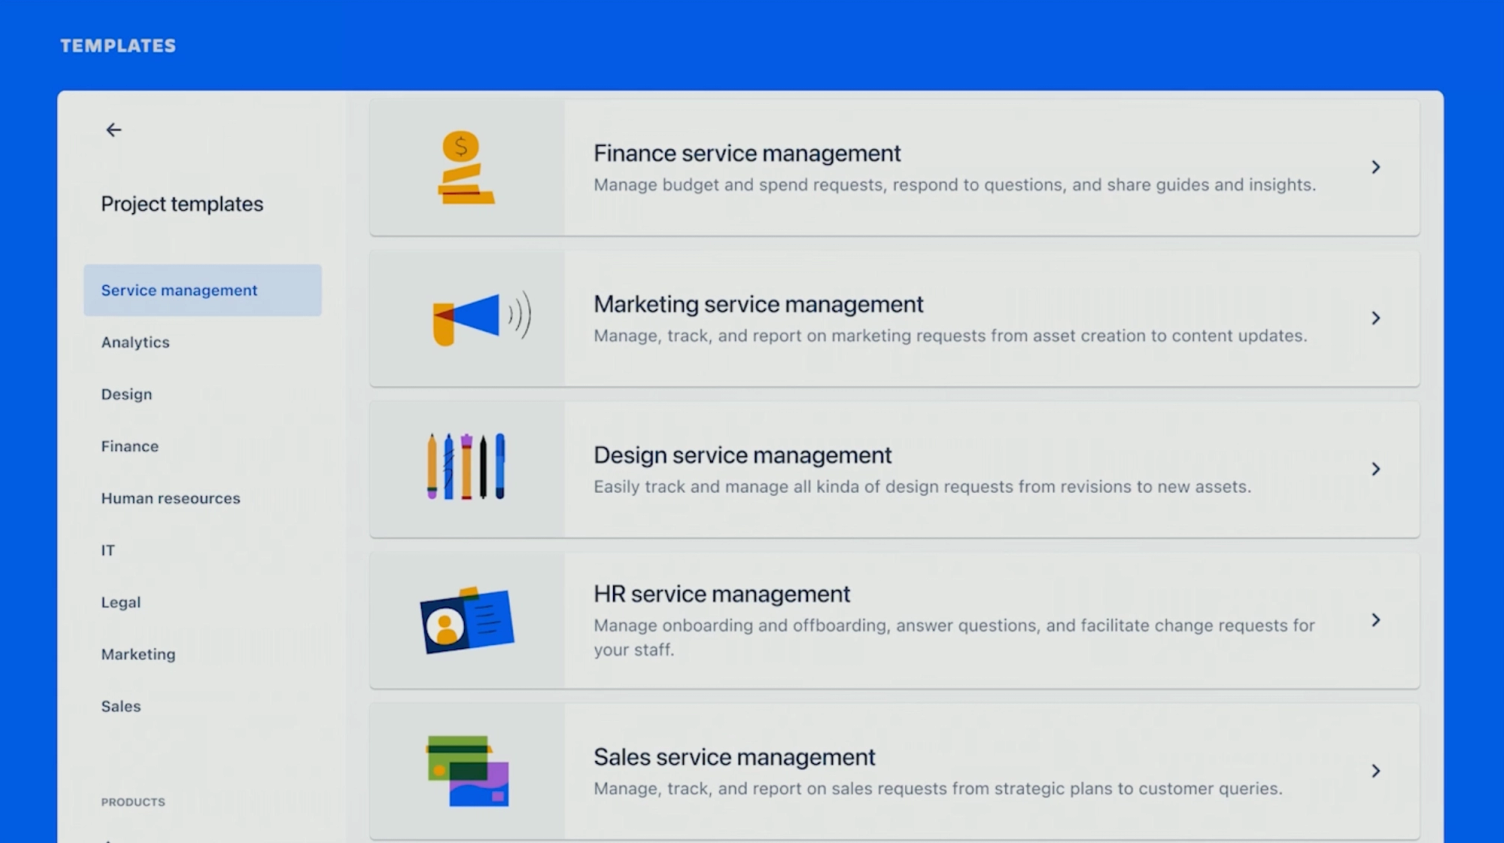Click the Design service management pens icon

point(466,467)
